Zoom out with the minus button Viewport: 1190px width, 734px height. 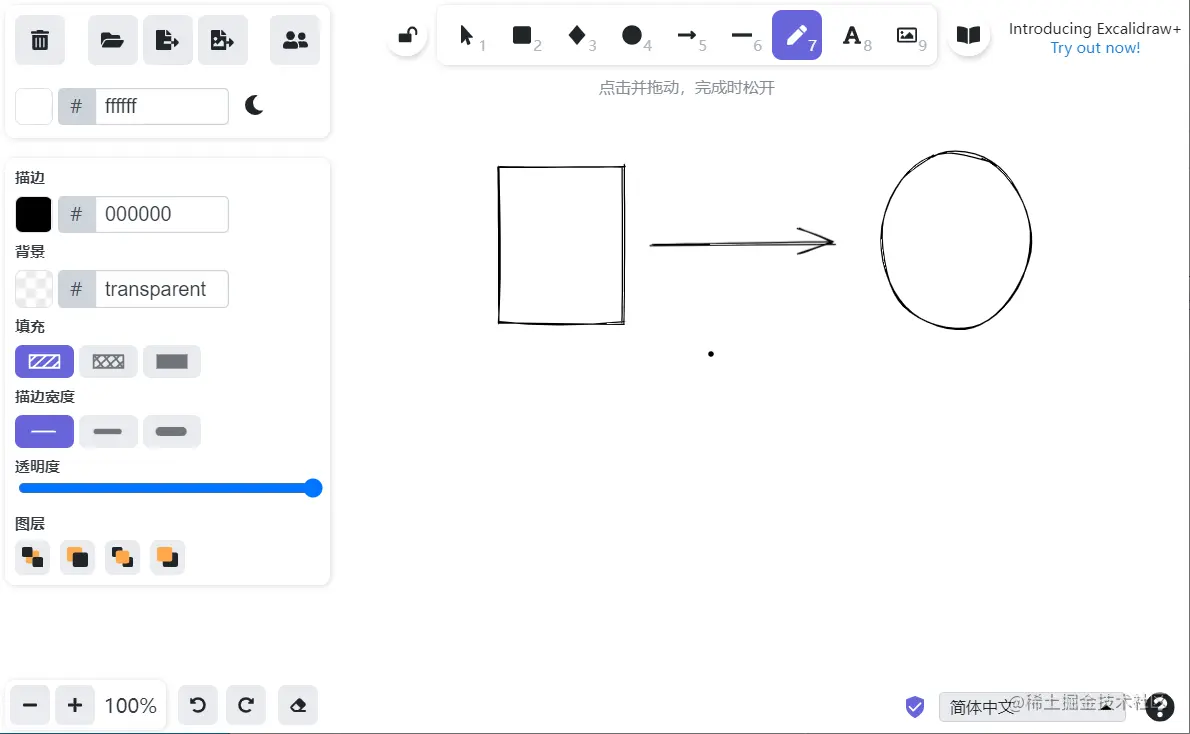pyautogui.click(x=30, y=705)
